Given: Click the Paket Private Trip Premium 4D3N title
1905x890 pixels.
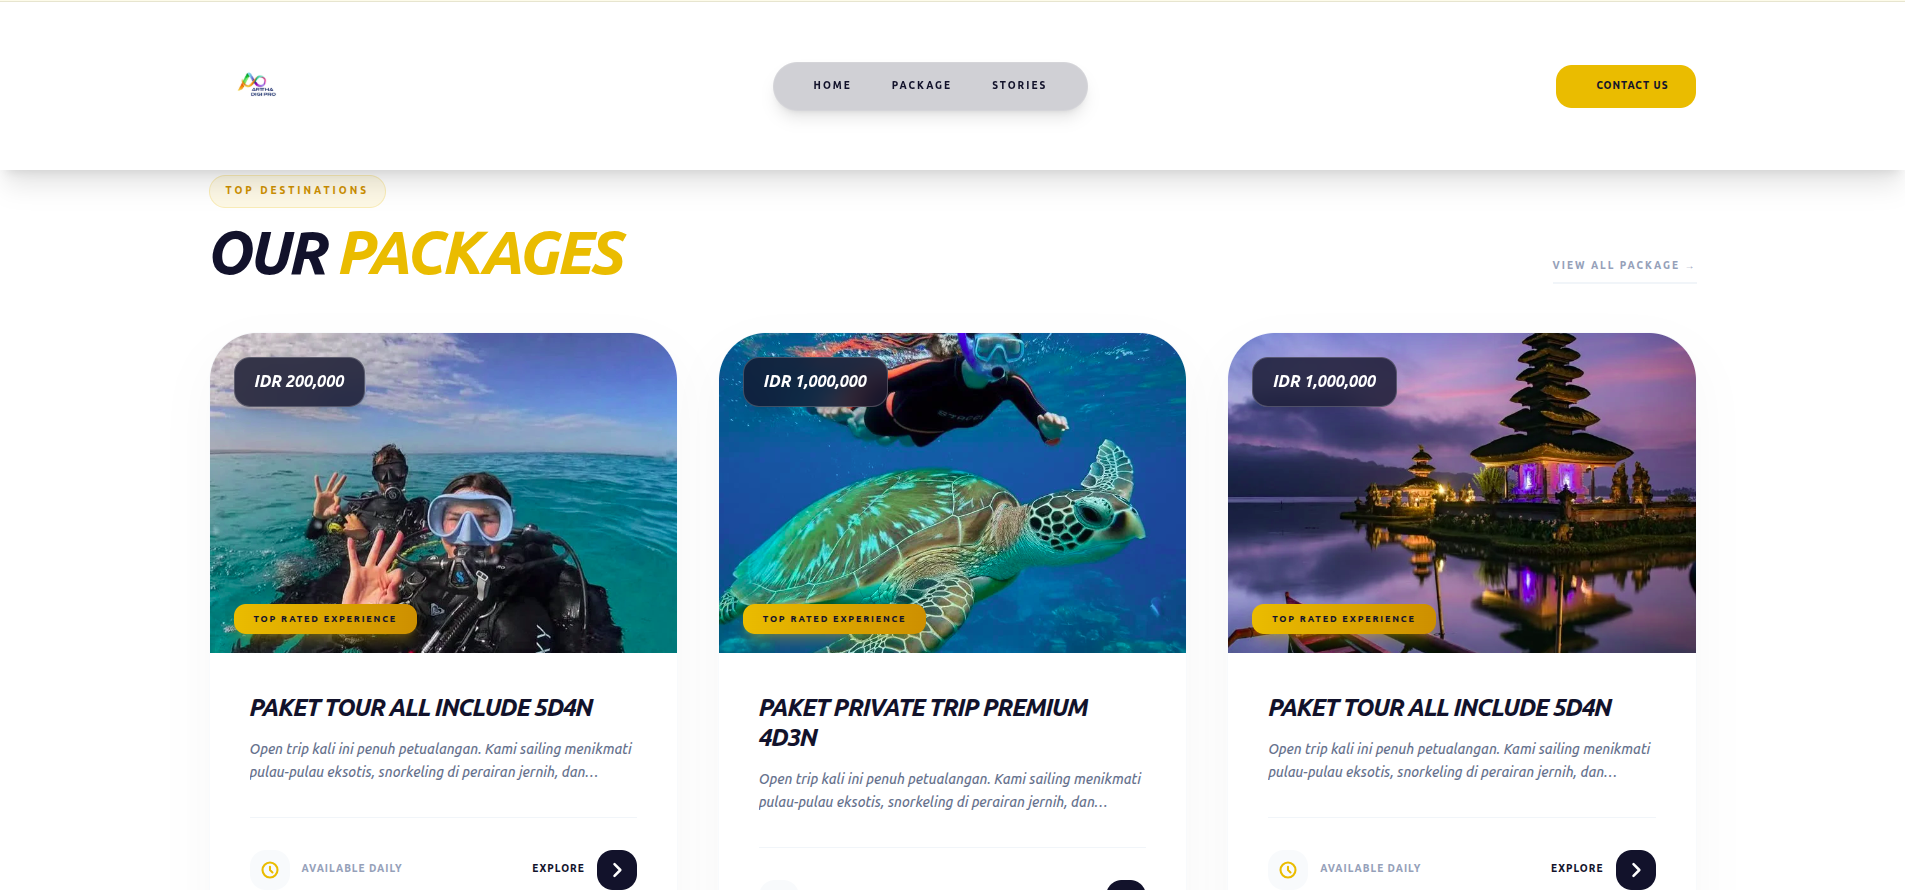Looking at the screenshot, I should (923, 722).
